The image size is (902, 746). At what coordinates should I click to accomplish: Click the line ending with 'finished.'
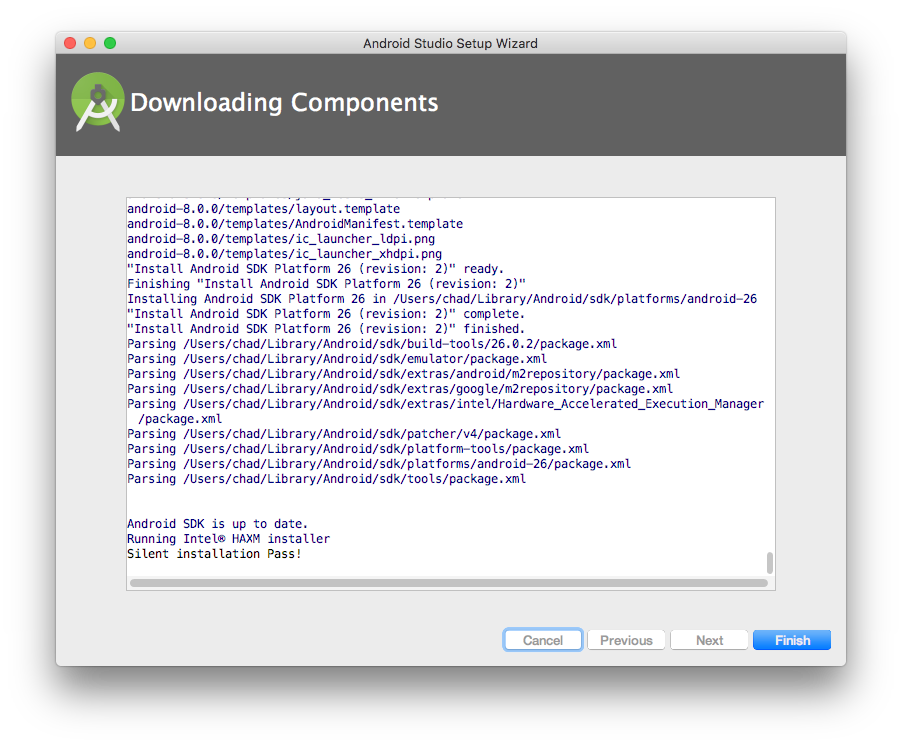[x=326, y=329]
